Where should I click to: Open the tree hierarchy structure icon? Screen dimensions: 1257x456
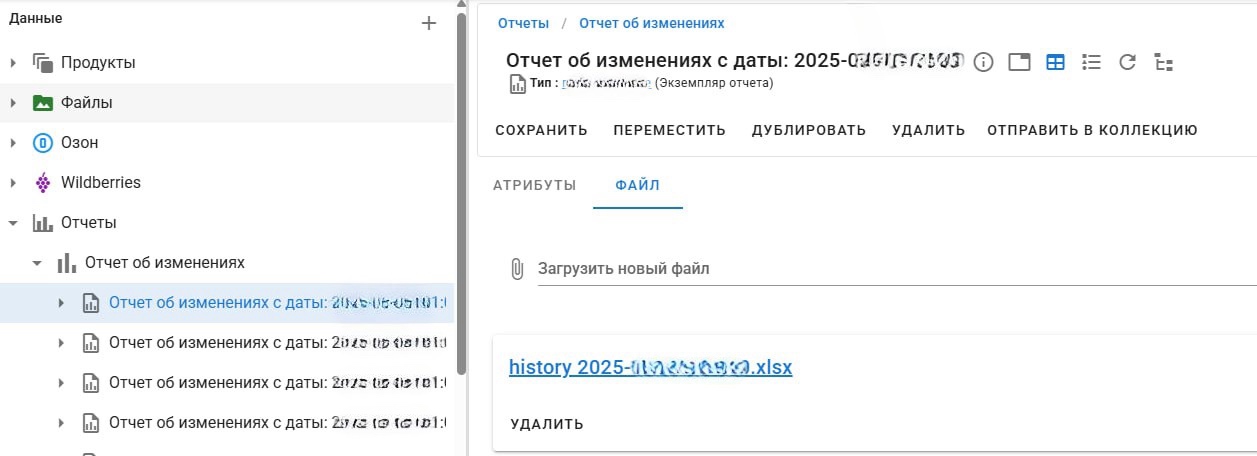click(1163, 62)
